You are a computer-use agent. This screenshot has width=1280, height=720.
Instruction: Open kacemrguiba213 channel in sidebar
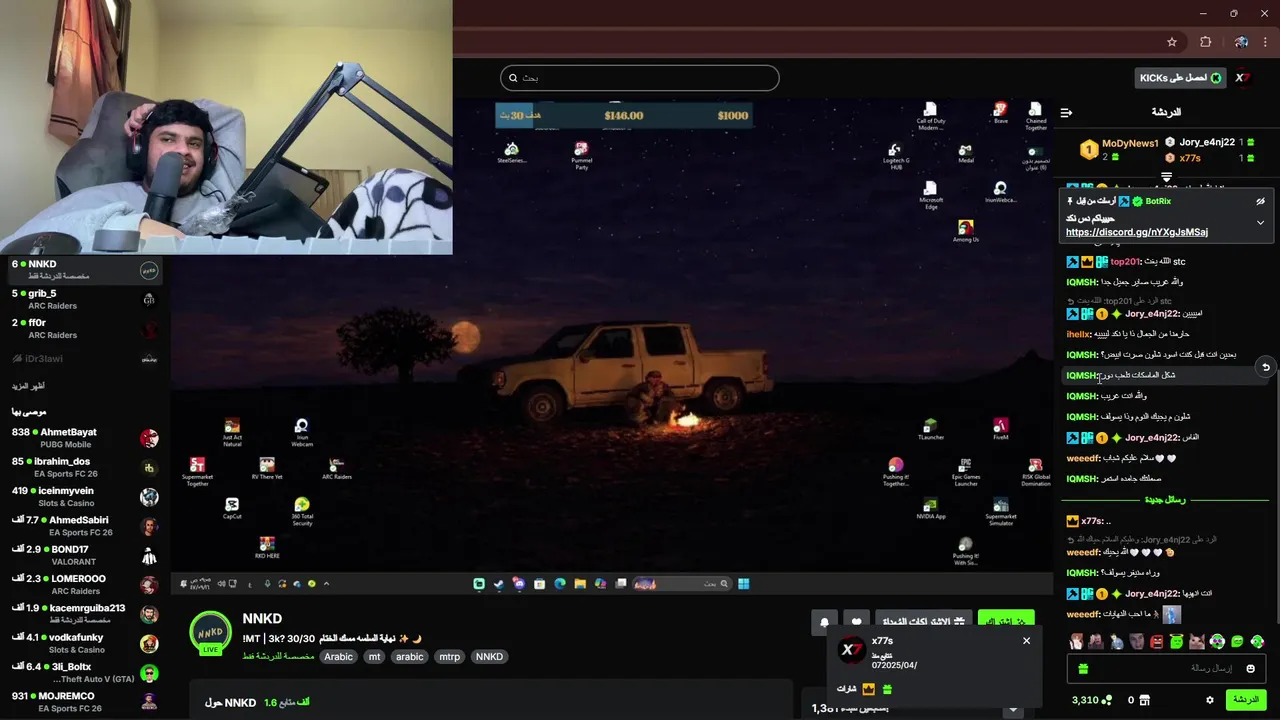pyautogui.click(x=84, y=614)
